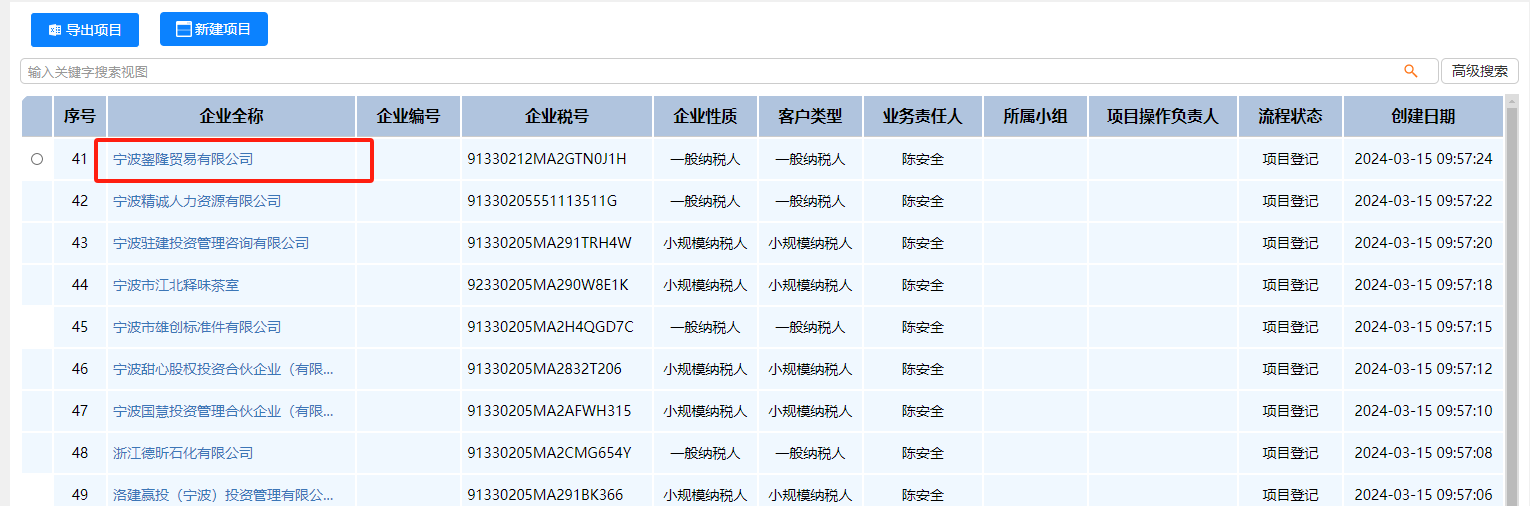Click 小规模纳税人 客户类型 in row 46

[810, 369]
